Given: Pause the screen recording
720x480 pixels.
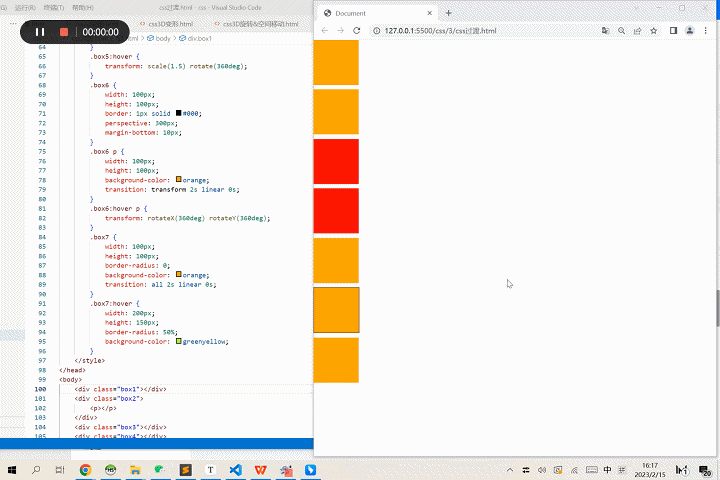Looking at the screenshot, I should tap(40, 32).
